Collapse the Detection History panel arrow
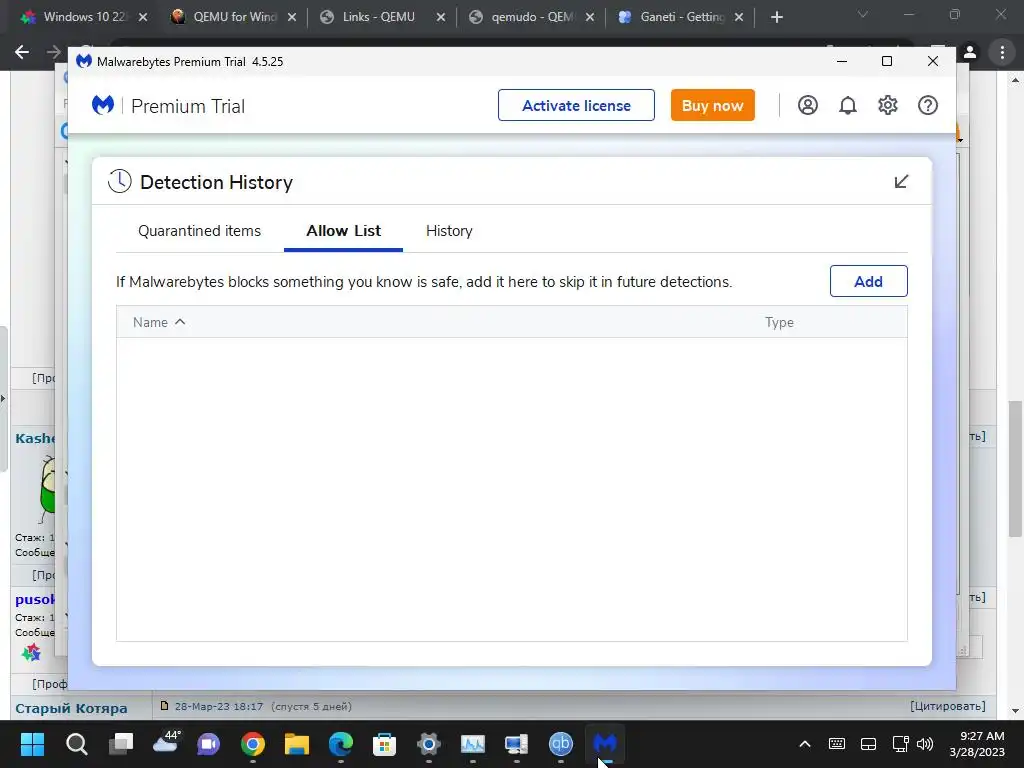Viewport: 1024px width, 768px height. (901, 182)
